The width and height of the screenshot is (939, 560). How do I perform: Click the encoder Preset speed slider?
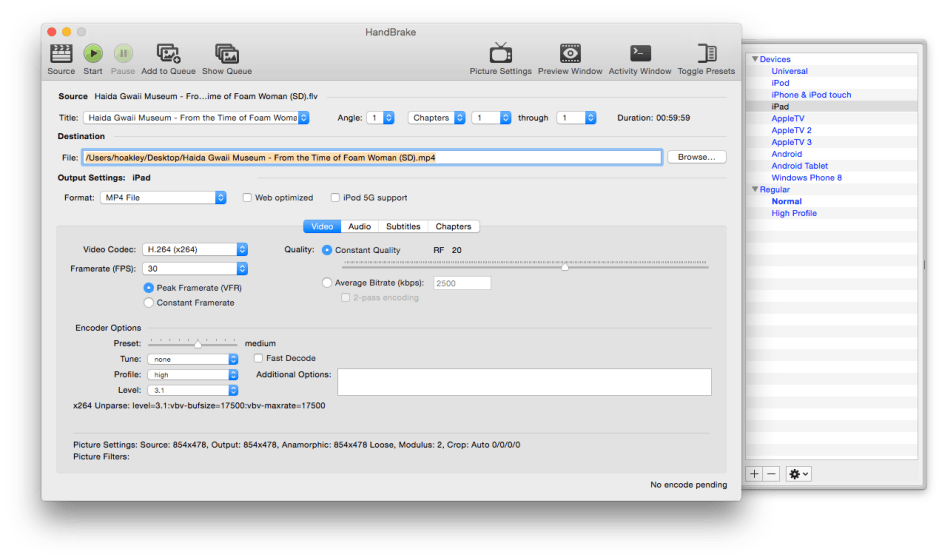click(192, 343)
